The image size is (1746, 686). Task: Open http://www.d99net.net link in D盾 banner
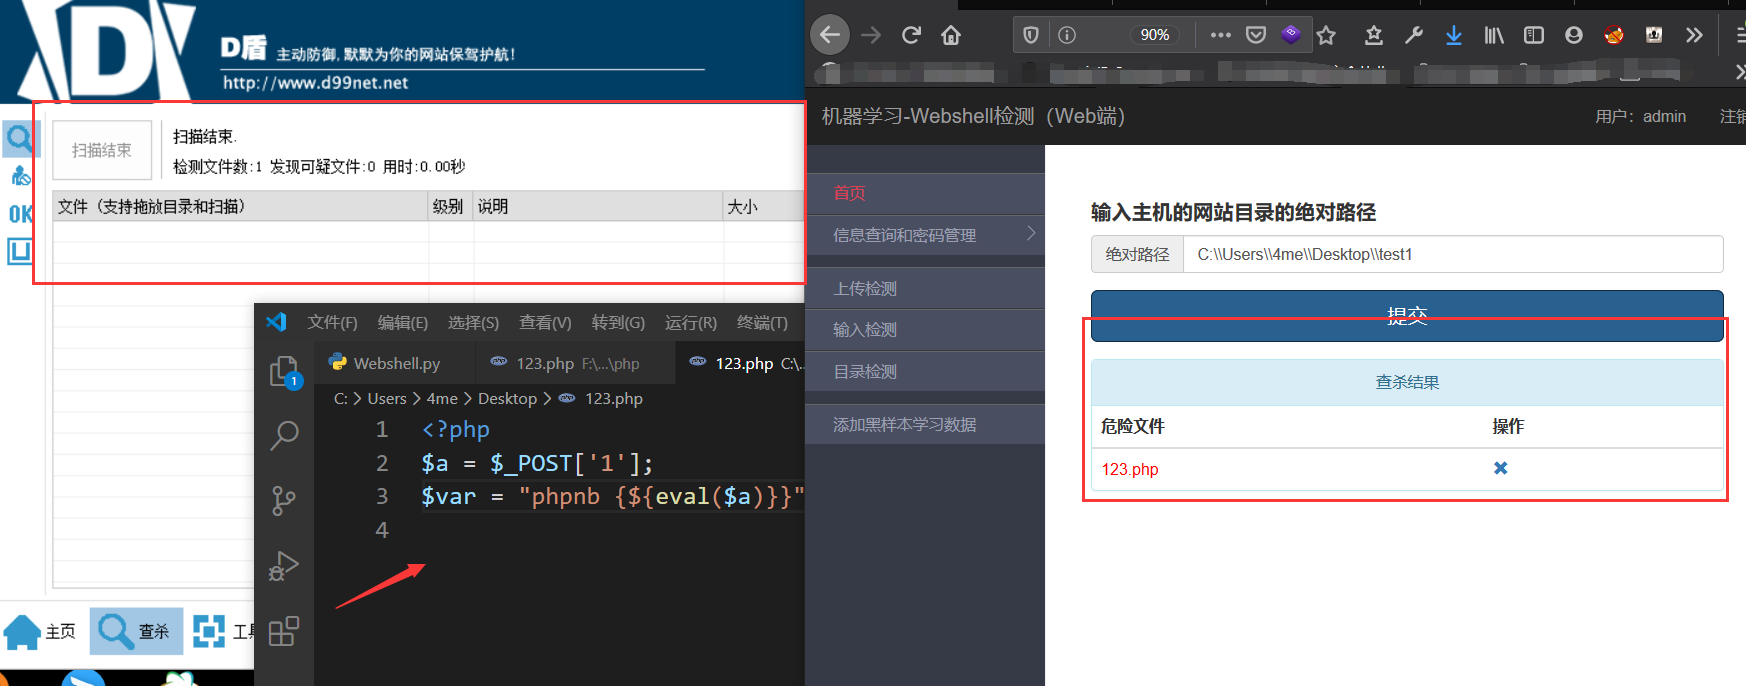(315, 83)
